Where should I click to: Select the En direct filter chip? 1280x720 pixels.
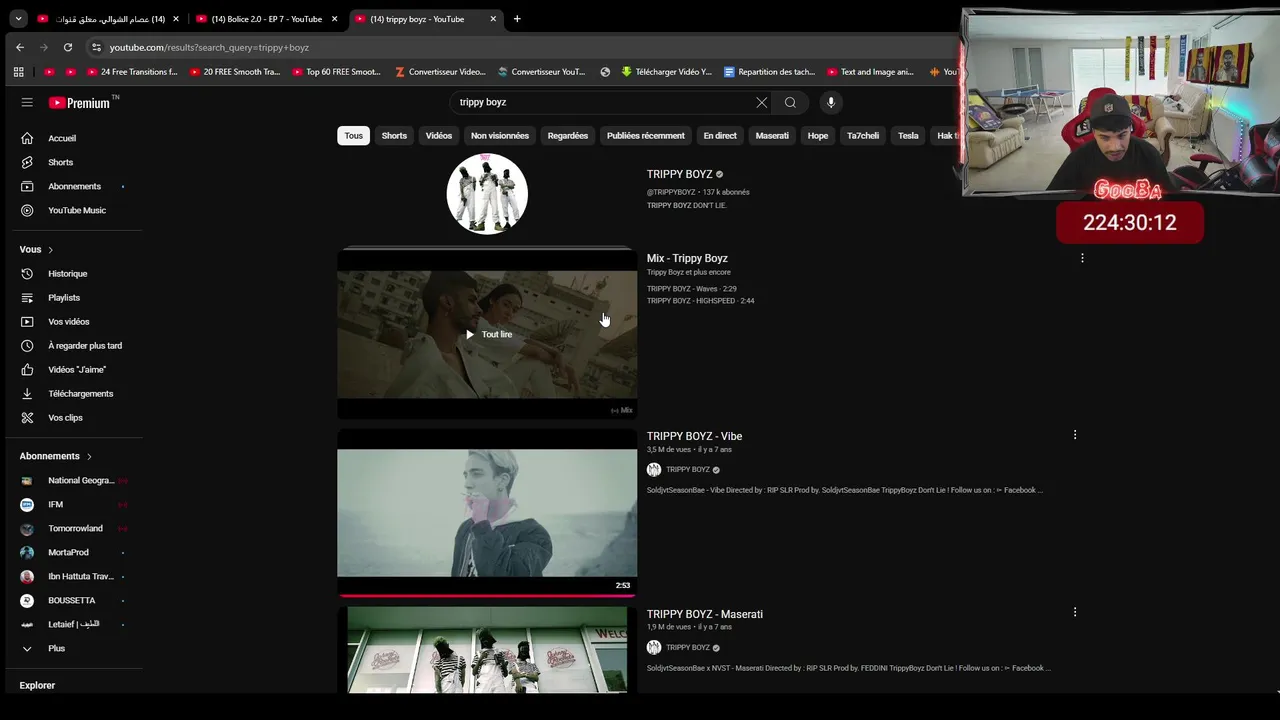[x=720, y=136]
